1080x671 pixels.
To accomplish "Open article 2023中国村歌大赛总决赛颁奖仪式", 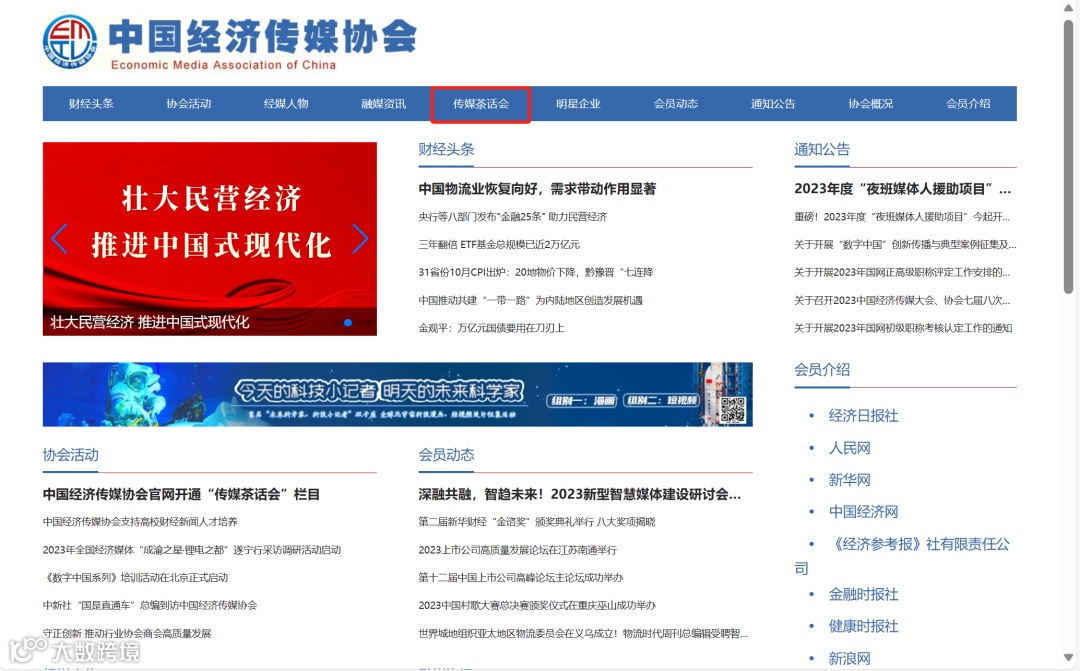I will tap(537, 606).
